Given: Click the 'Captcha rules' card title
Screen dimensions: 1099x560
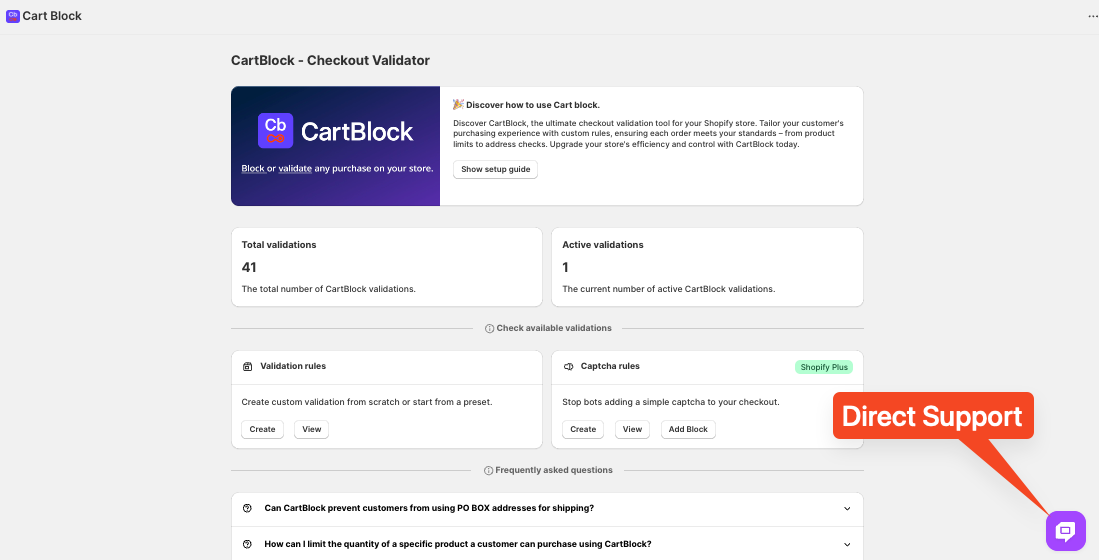Looking at the screenshot, I should (x=610, y=366).
